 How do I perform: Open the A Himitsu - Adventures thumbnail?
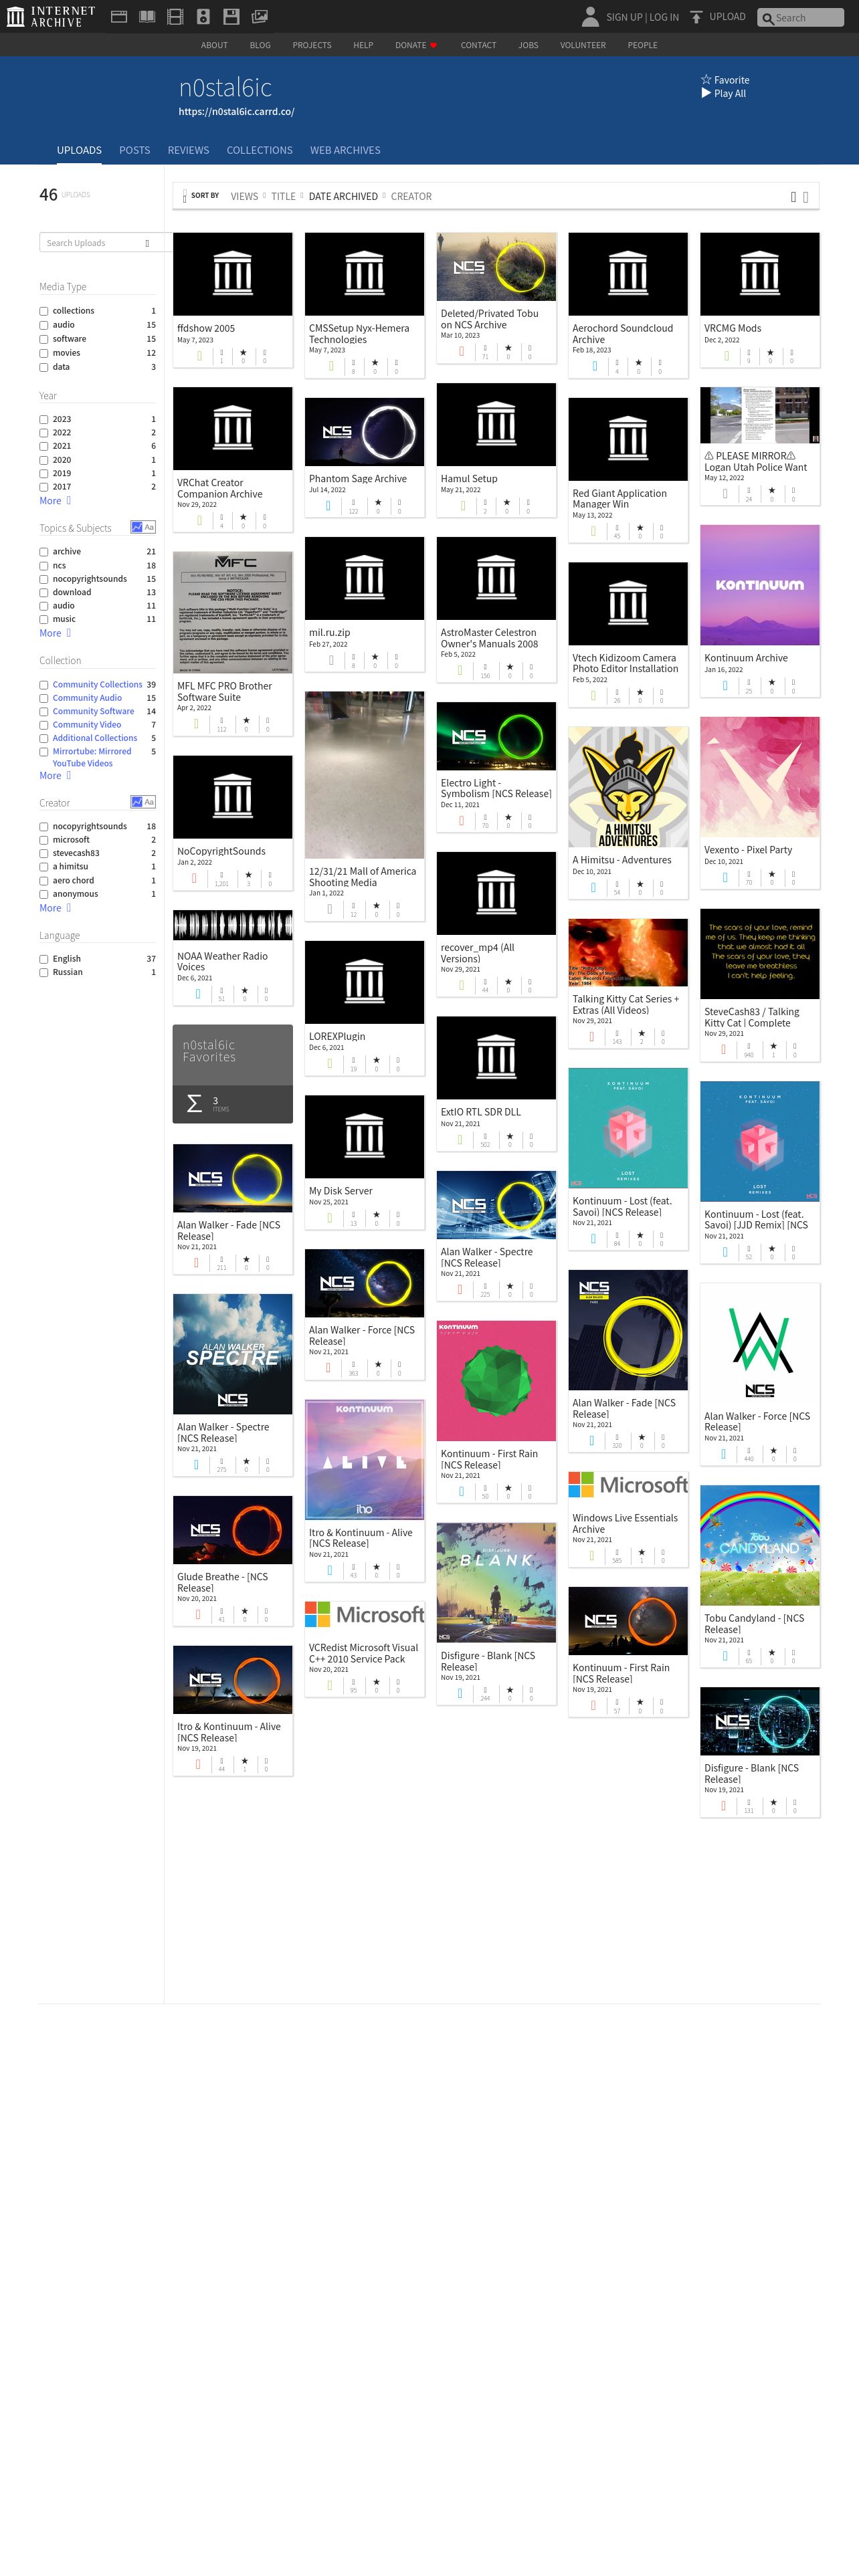tap(628, 787)
